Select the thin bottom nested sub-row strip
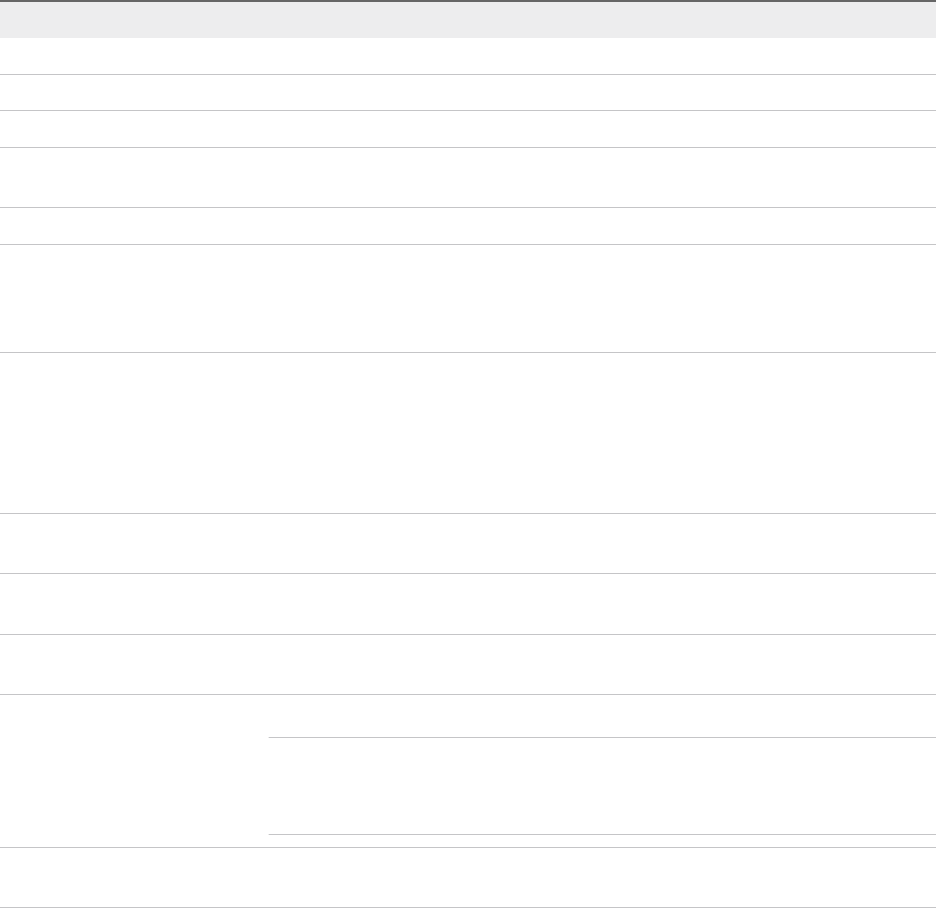936x908 pixels. (601, 841)
